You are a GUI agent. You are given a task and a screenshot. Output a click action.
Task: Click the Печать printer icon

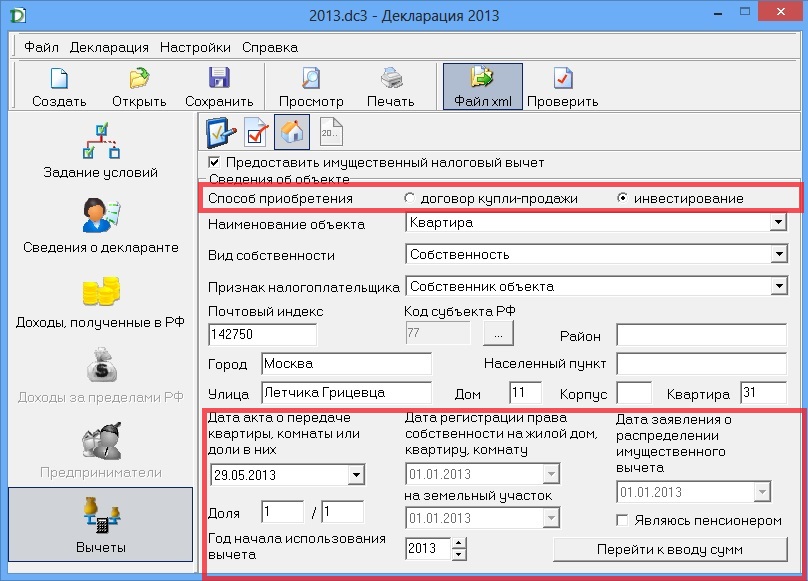click(x=391, y=78)
